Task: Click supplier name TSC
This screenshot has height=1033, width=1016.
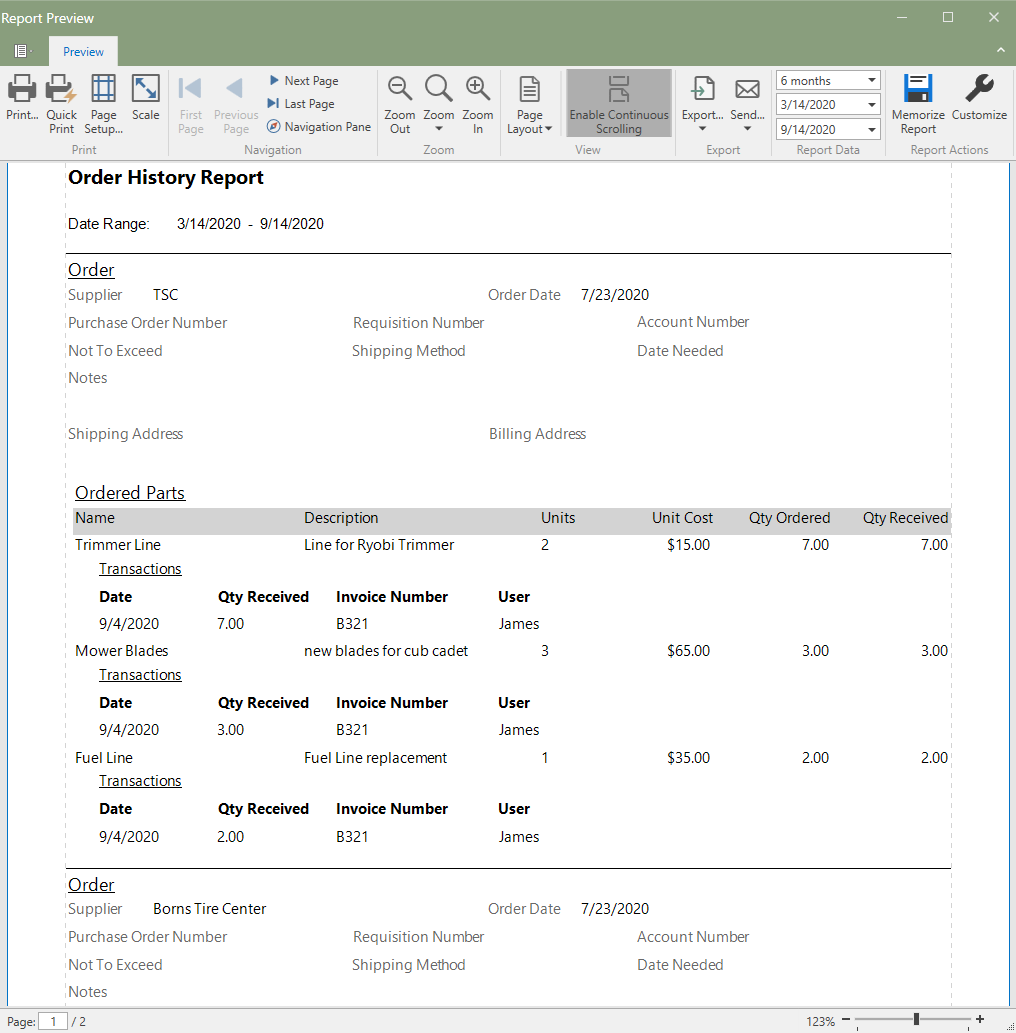Action: [x=165, y=294]
